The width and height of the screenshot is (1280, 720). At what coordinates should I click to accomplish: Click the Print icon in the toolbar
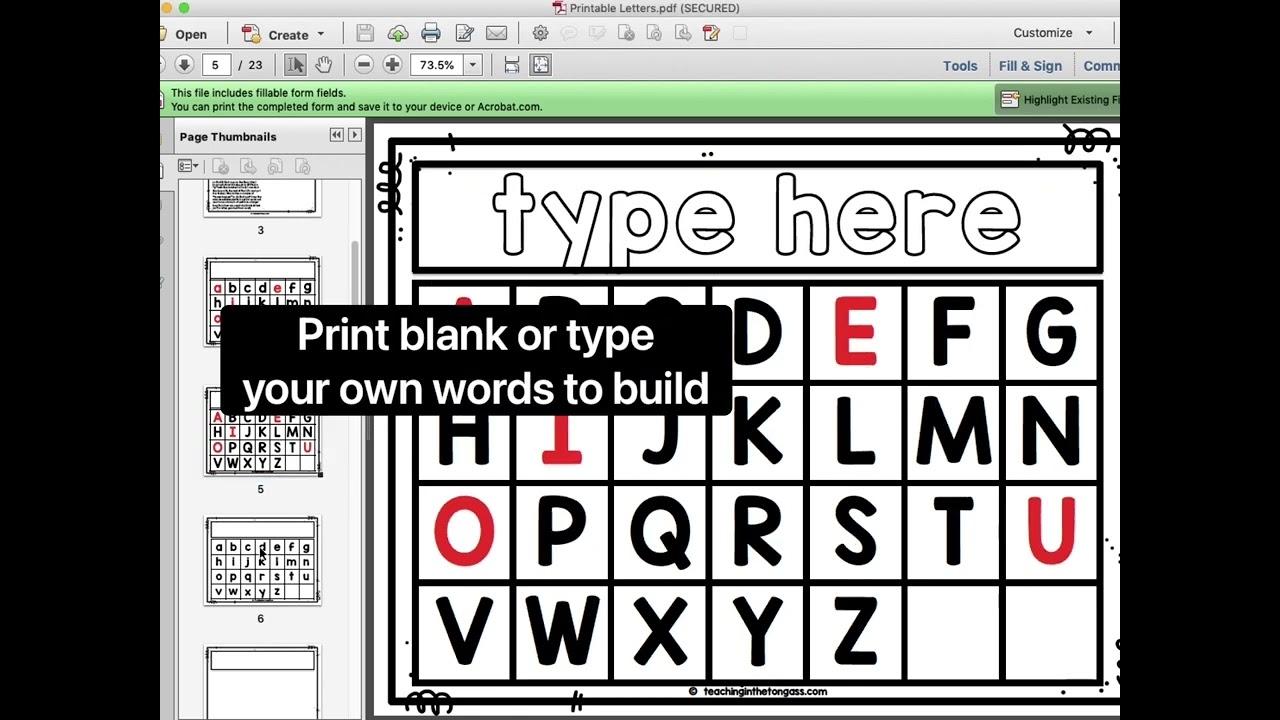(431, 33)
